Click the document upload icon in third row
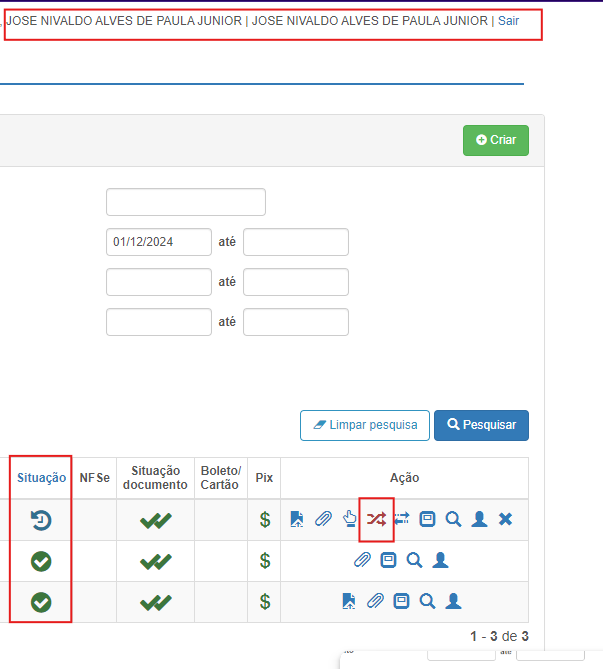 (x=349, y=601)
